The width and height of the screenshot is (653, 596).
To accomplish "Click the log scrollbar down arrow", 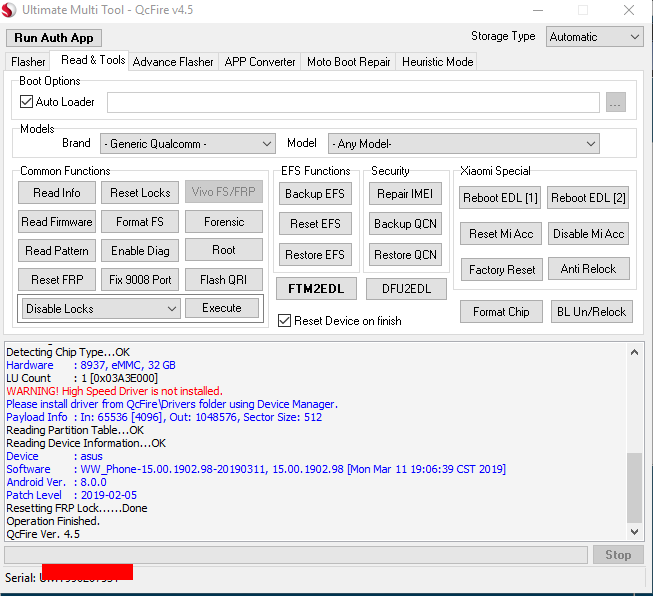I will coord(634,532).
